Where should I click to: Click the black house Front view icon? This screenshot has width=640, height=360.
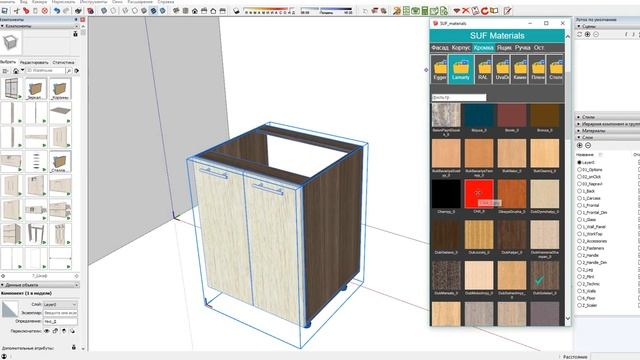click(195, 11)
